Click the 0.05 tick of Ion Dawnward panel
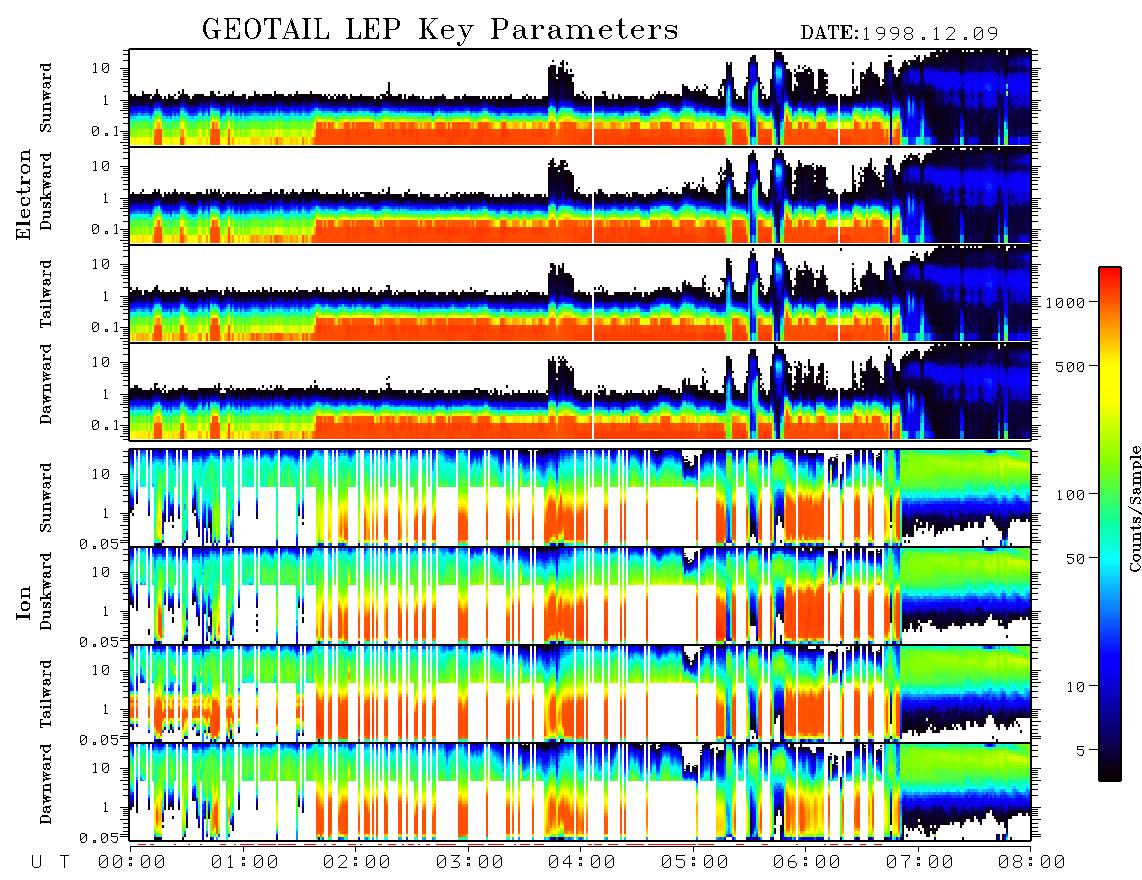Viewport: 1142px width, 880px height. pos(98,838)
